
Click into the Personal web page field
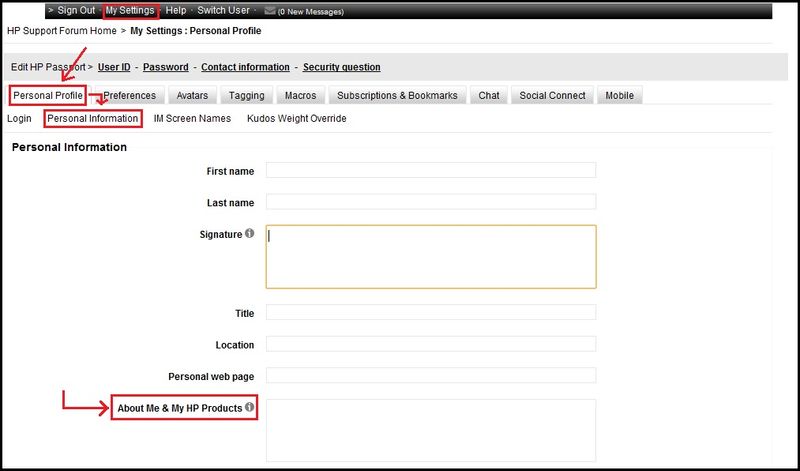[x=431, y=375]
